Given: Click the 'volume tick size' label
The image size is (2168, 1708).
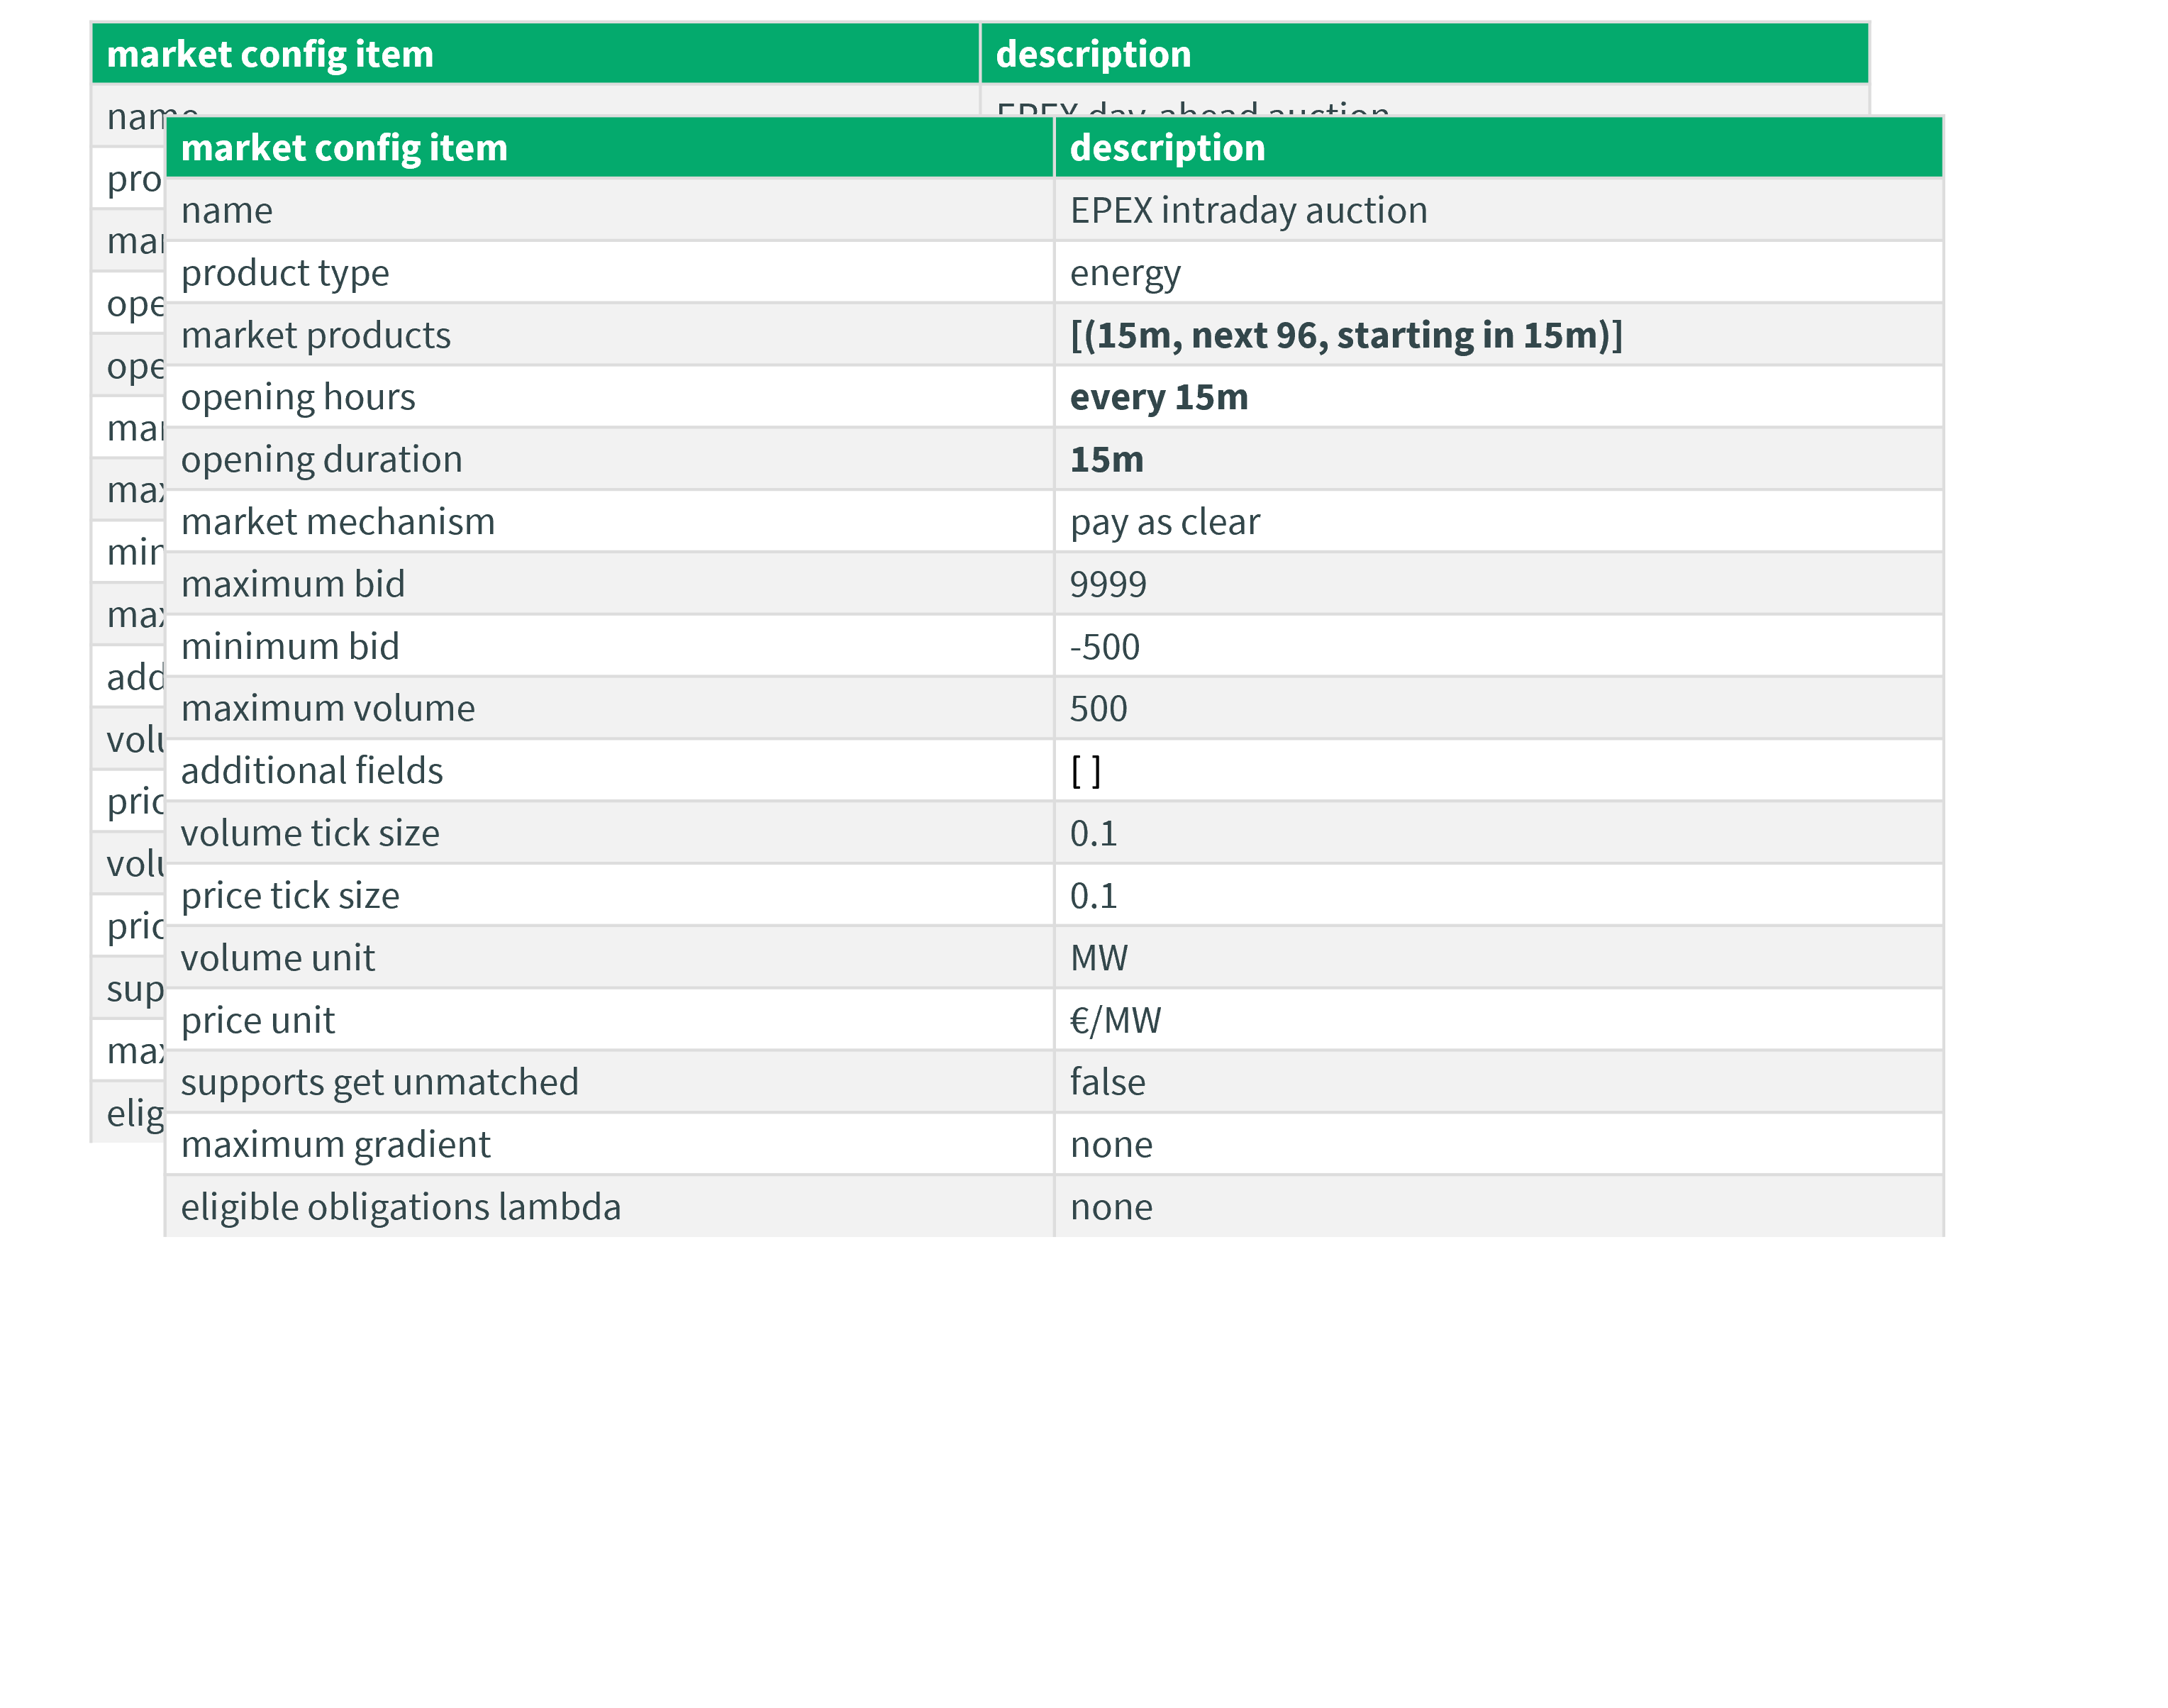Looking at the screenshot, I should click(310, 833).
